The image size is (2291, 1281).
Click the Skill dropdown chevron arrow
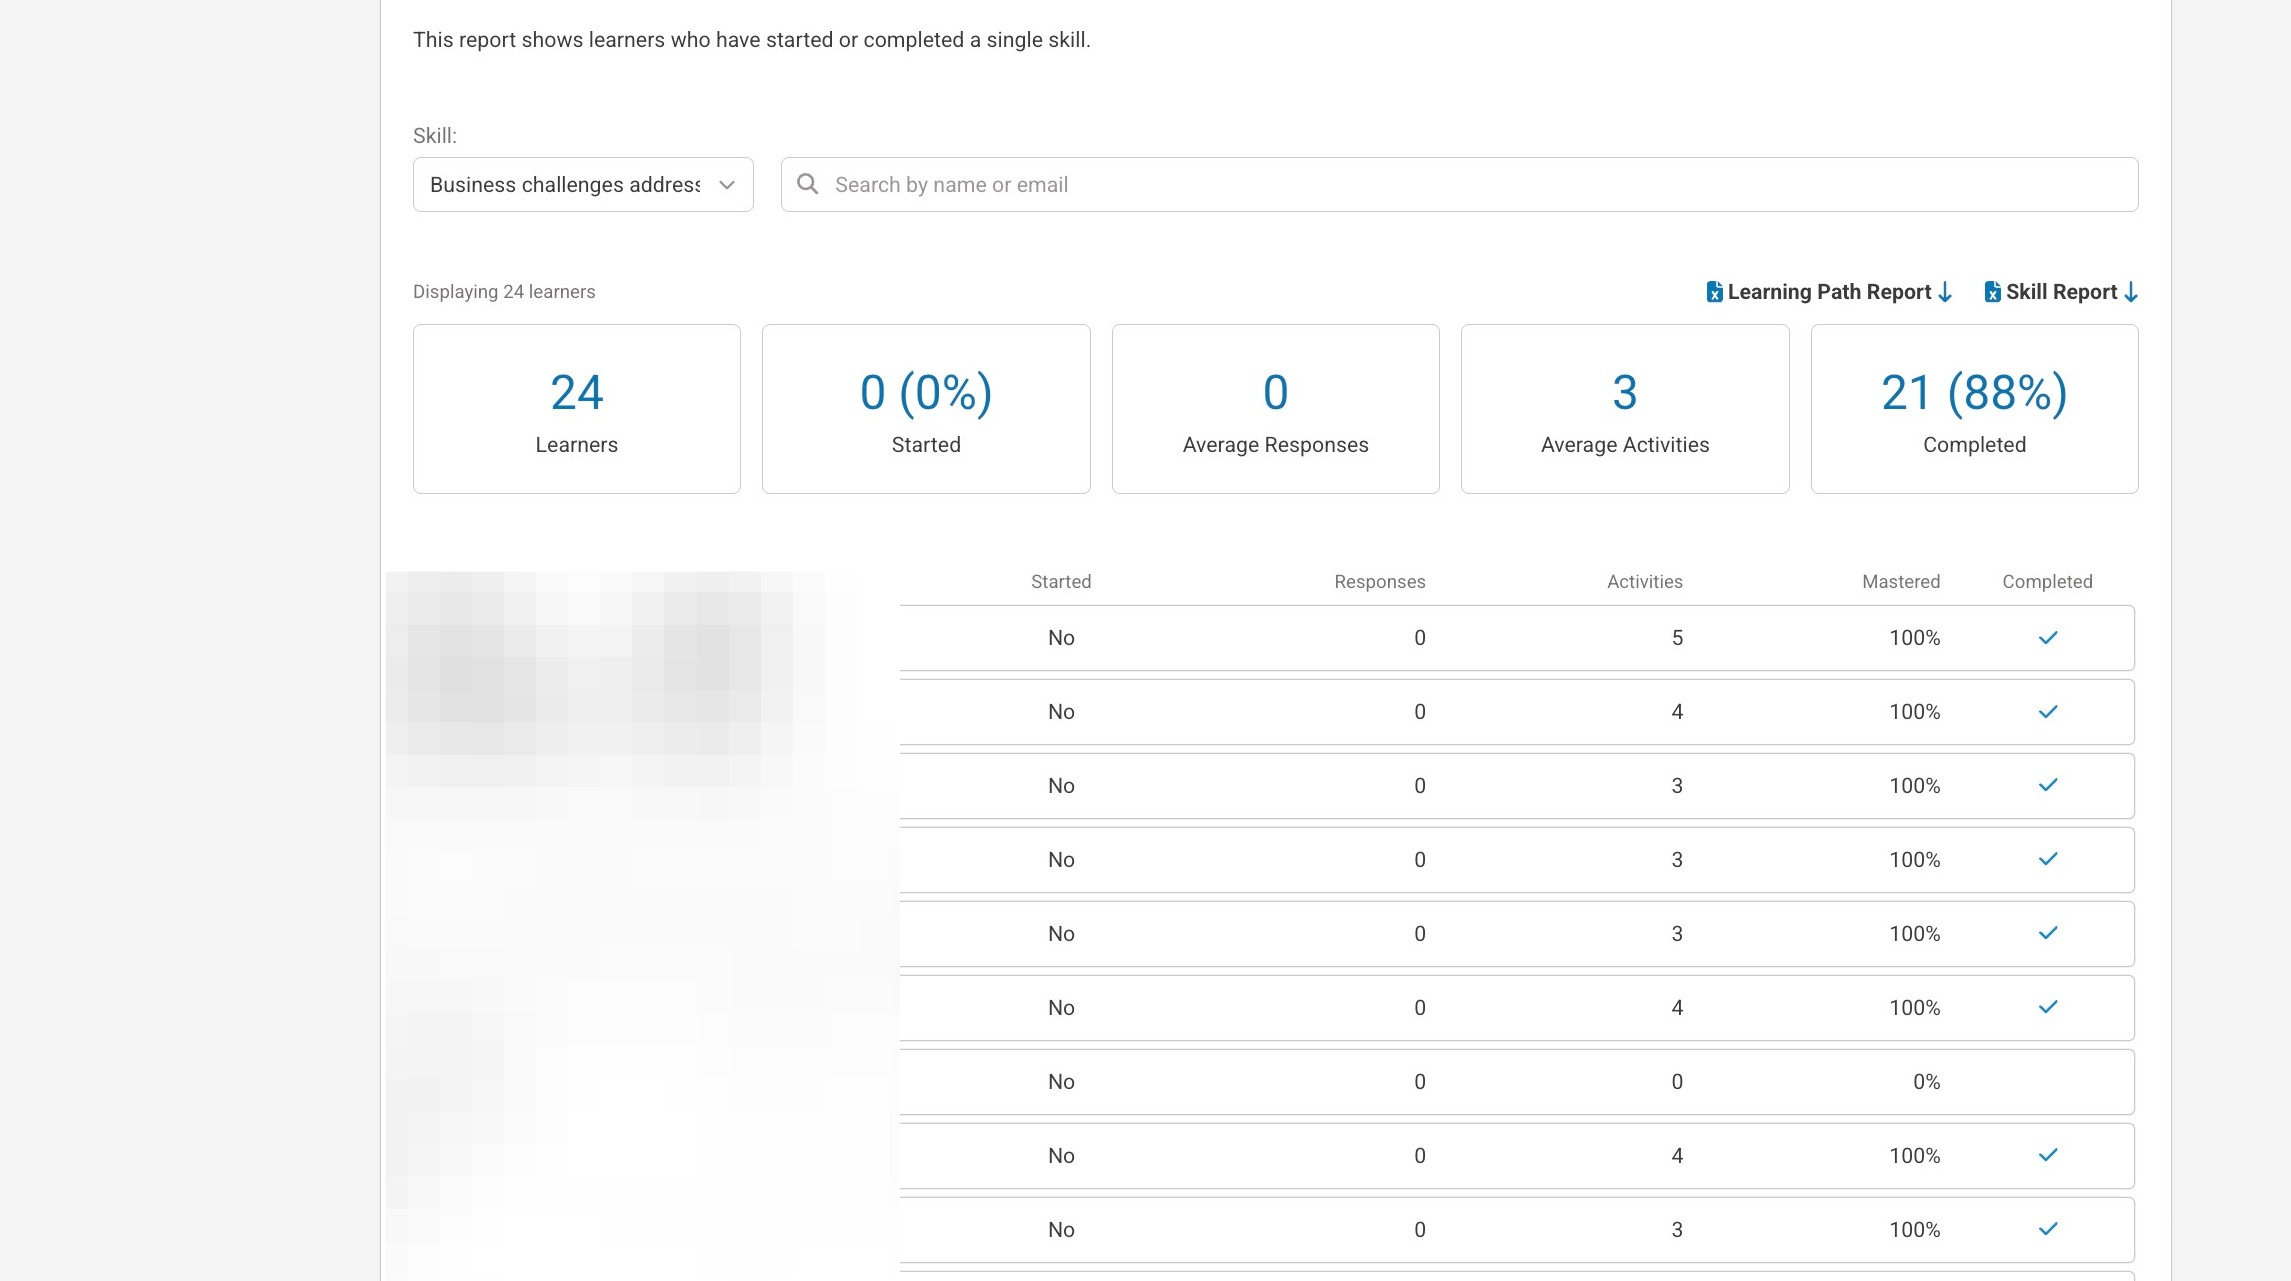[x=727, y=185]
